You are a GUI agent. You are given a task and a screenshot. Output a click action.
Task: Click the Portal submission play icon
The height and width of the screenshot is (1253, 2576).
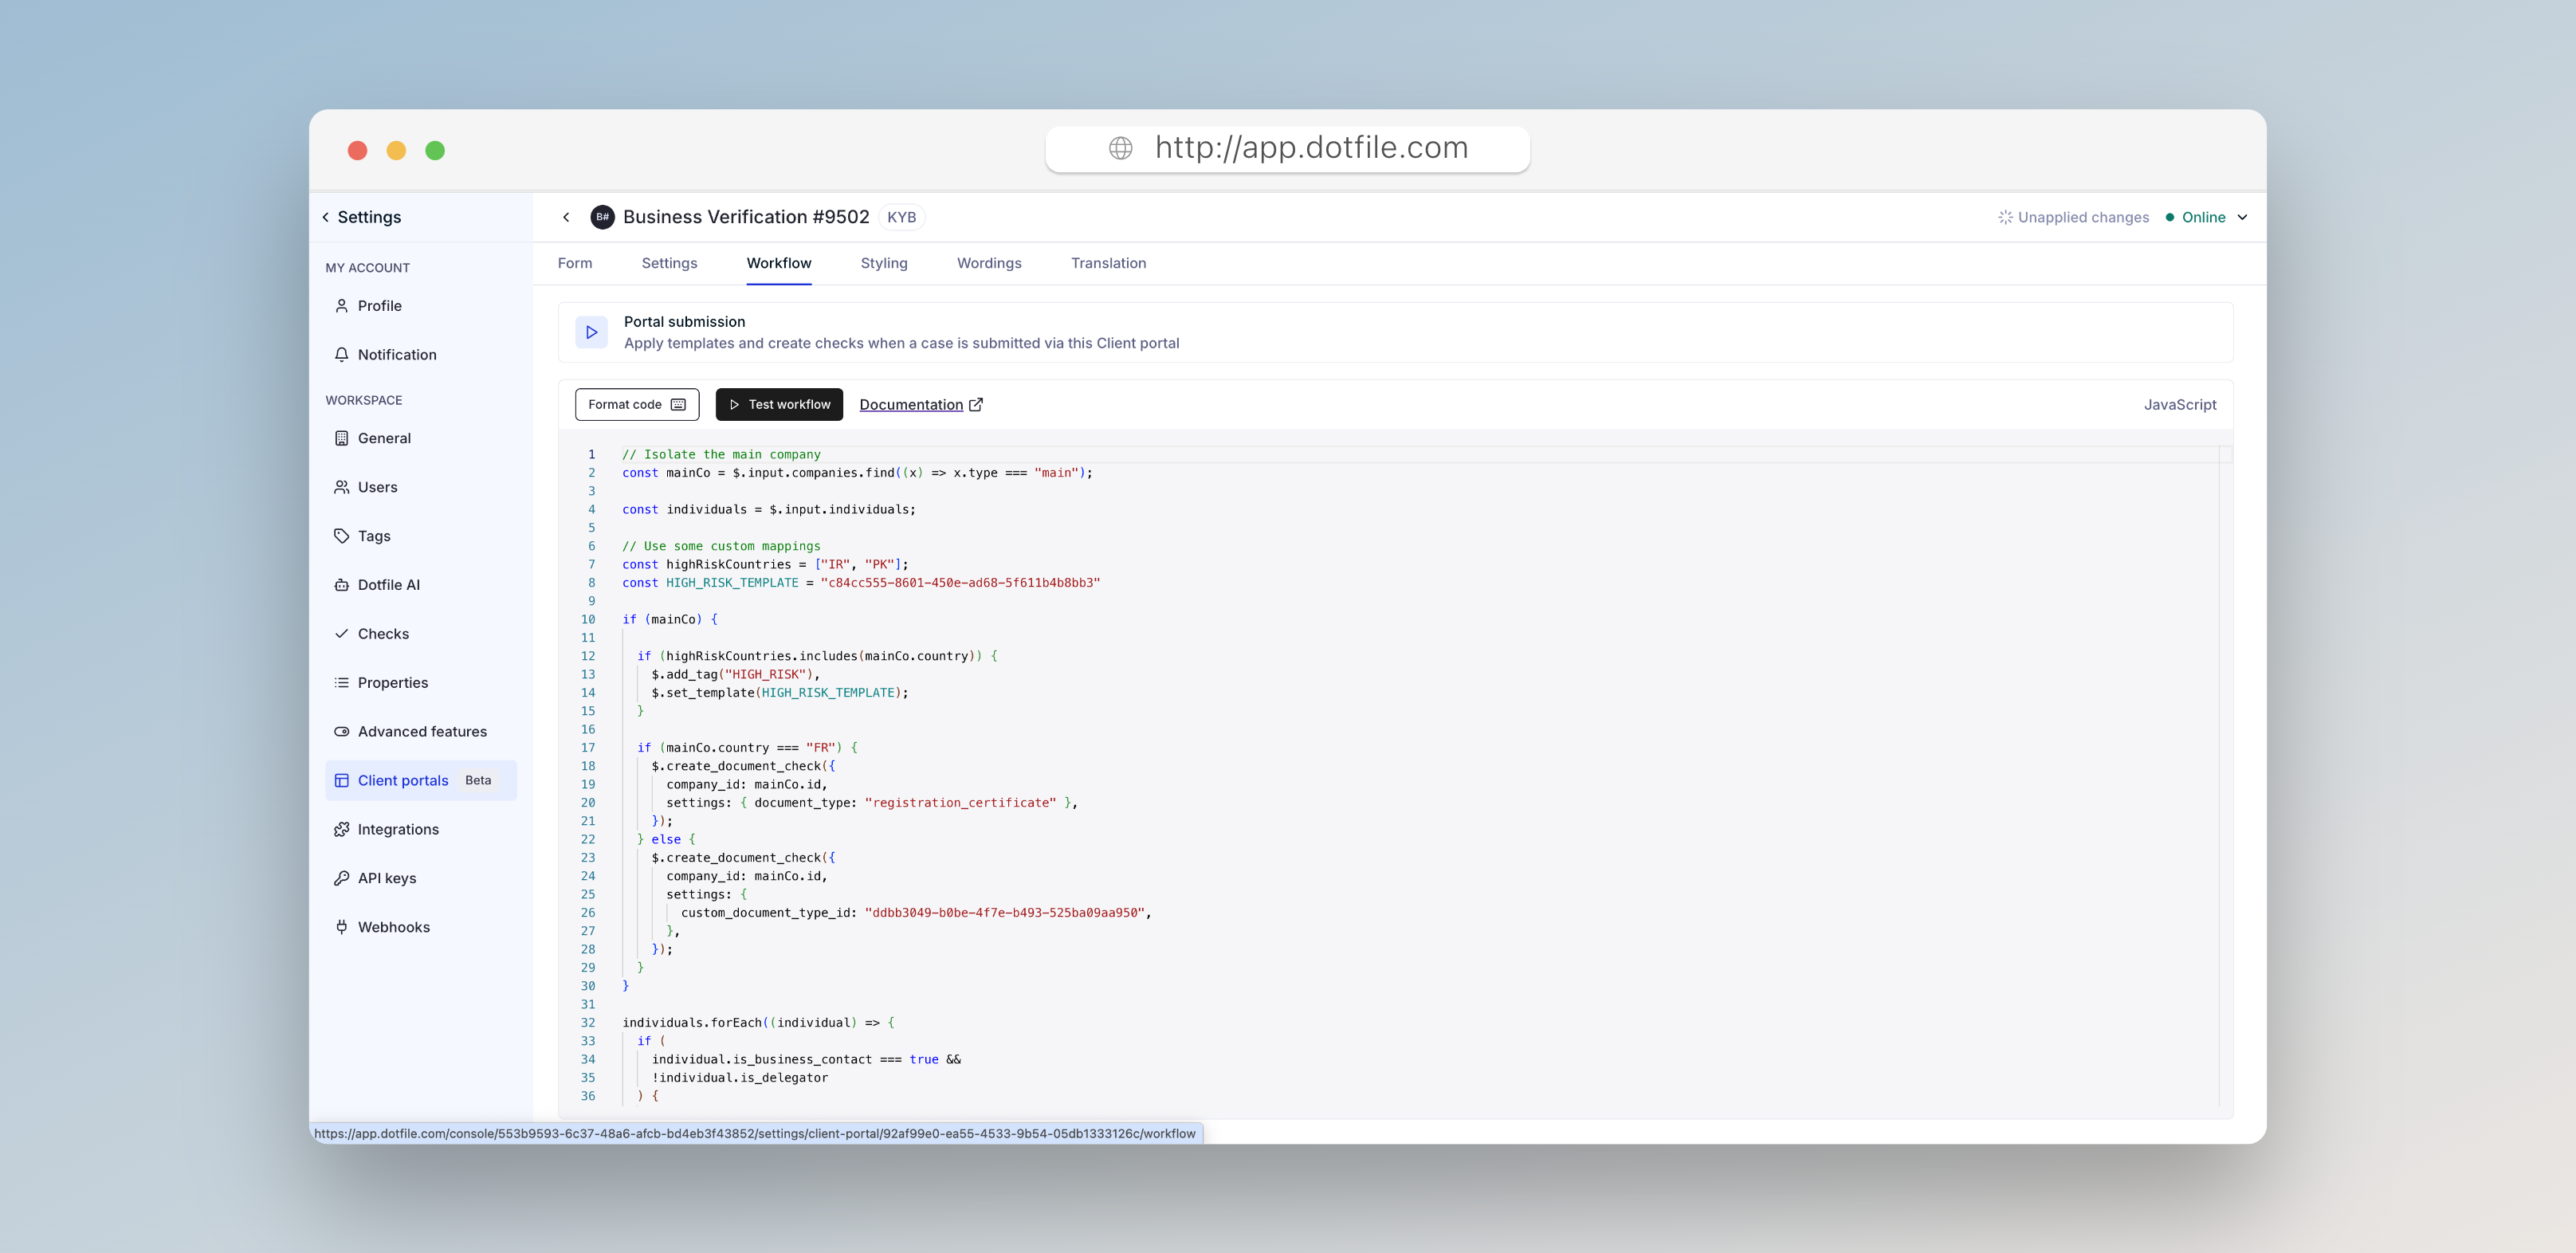click(x=591, y=332)
